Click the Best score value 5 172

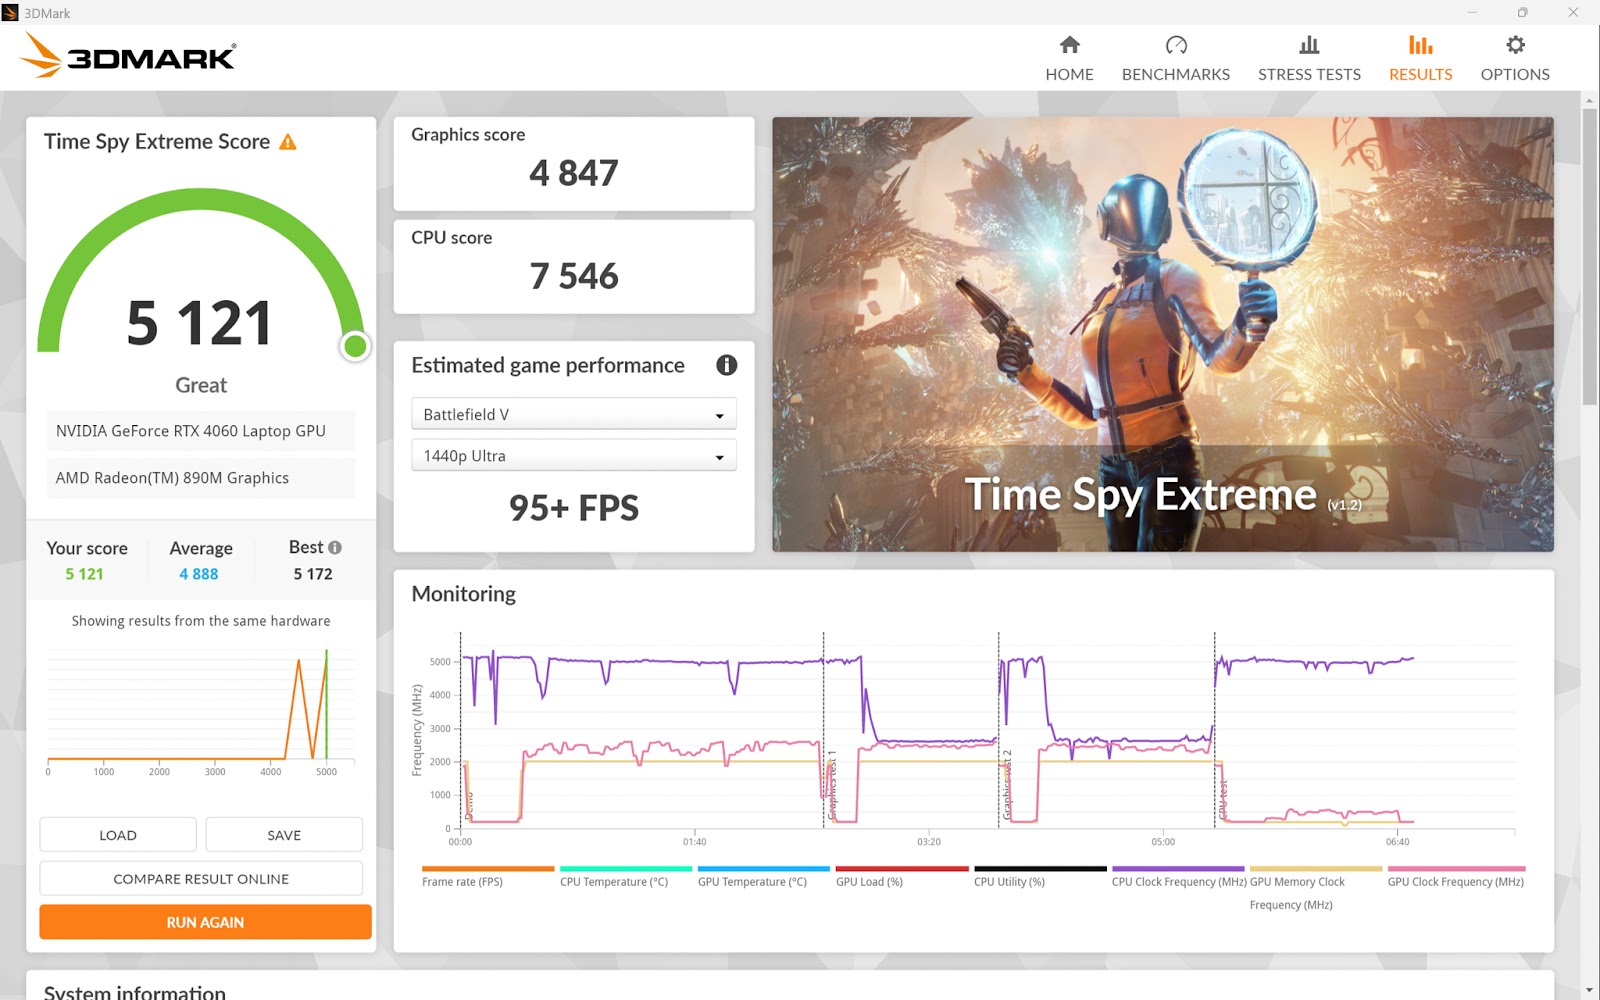pos(313,574)
